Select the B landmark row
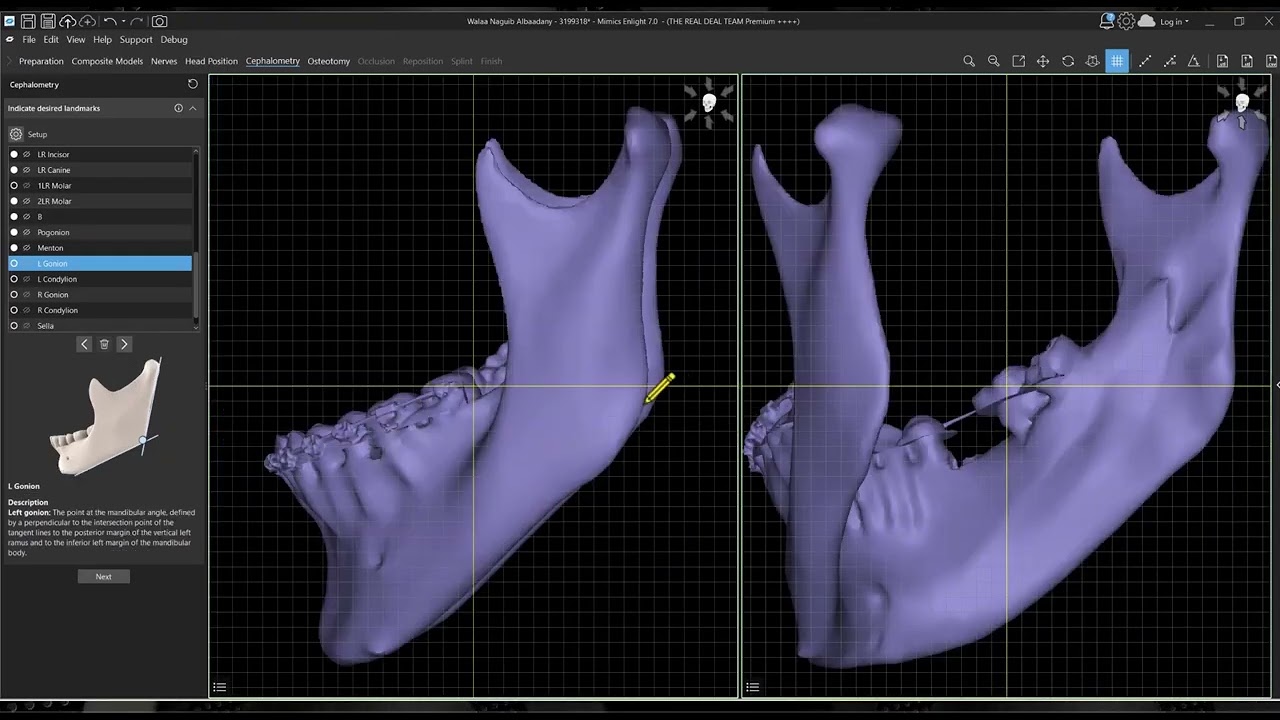Image resolution: width=1280 pixels, height=720 pixels. pyautogui.click(x=100, y=216)
